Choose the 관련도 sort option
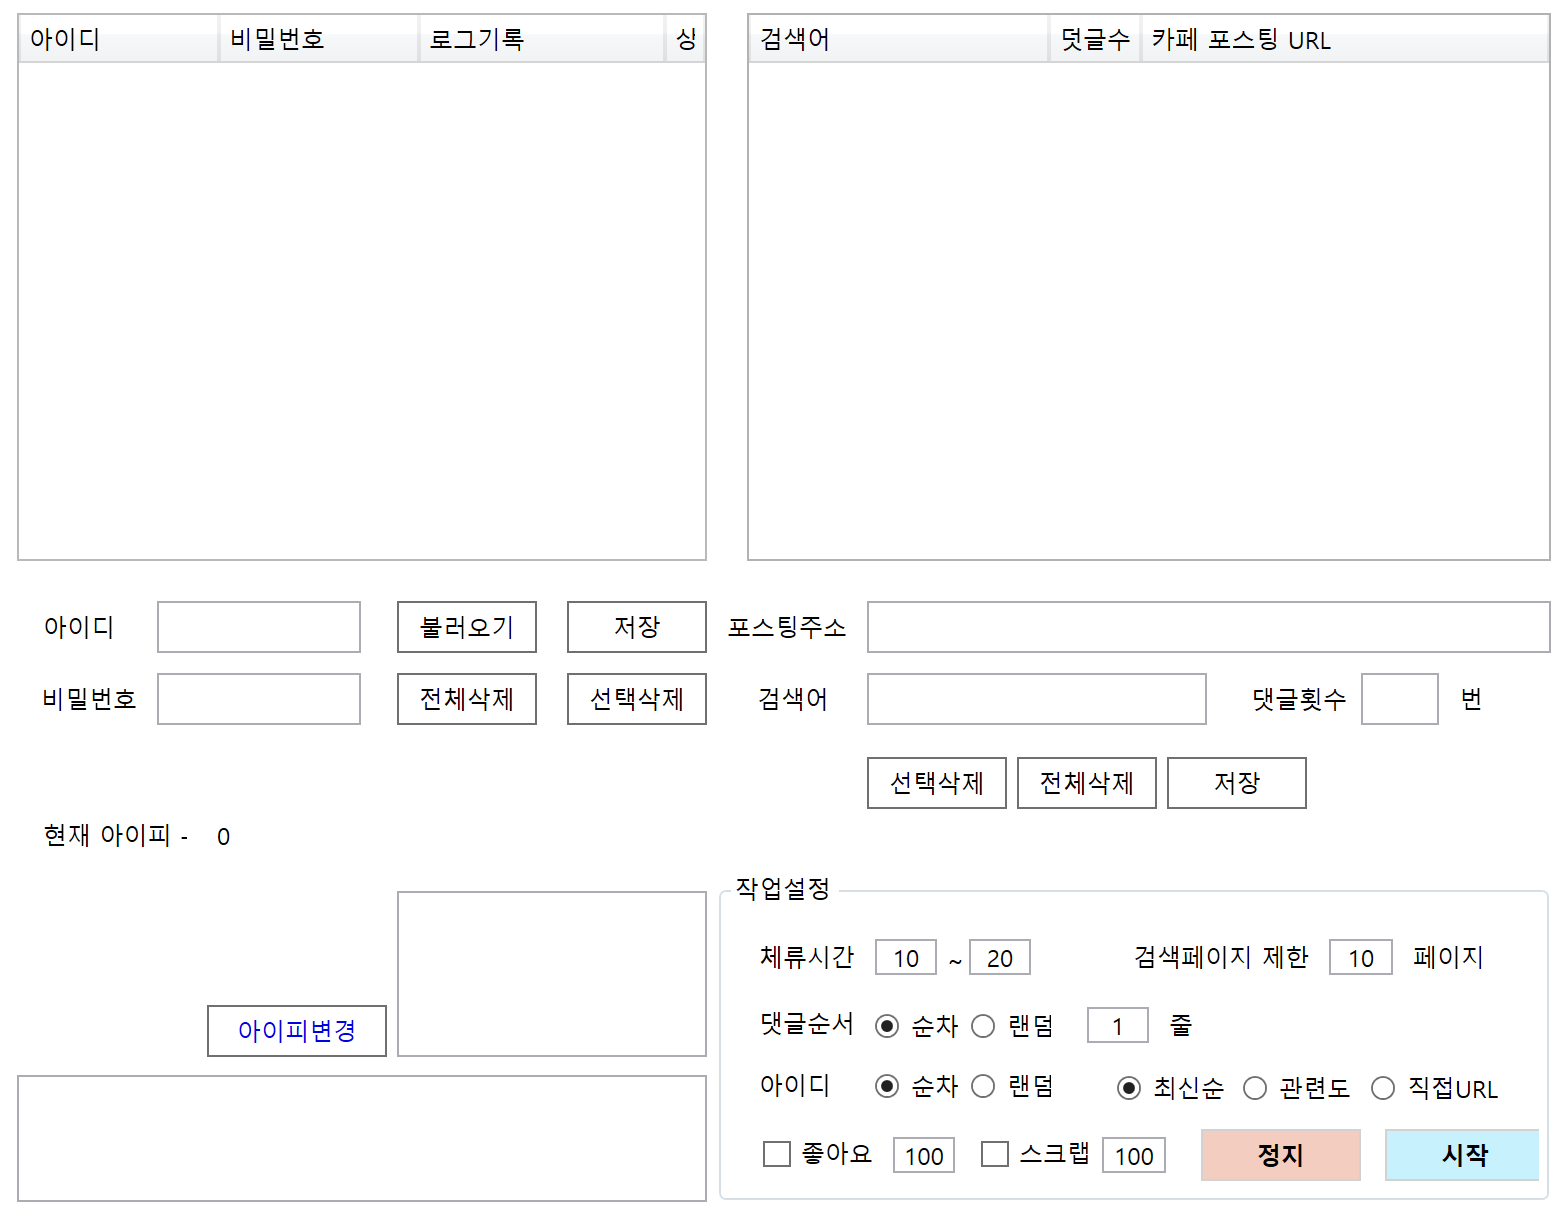Screen dimensions: 1564x1212 coord(1255,1088)
